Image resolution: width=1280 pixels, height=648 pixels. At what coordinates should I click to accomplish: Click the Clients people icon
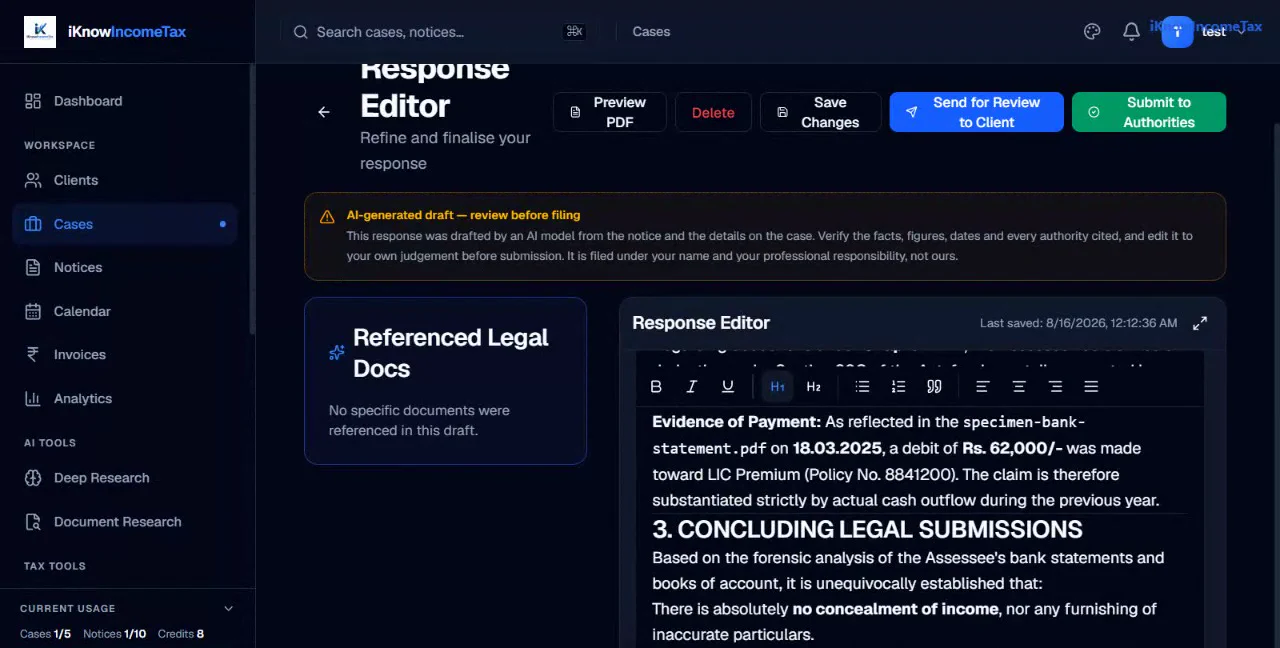33,180
